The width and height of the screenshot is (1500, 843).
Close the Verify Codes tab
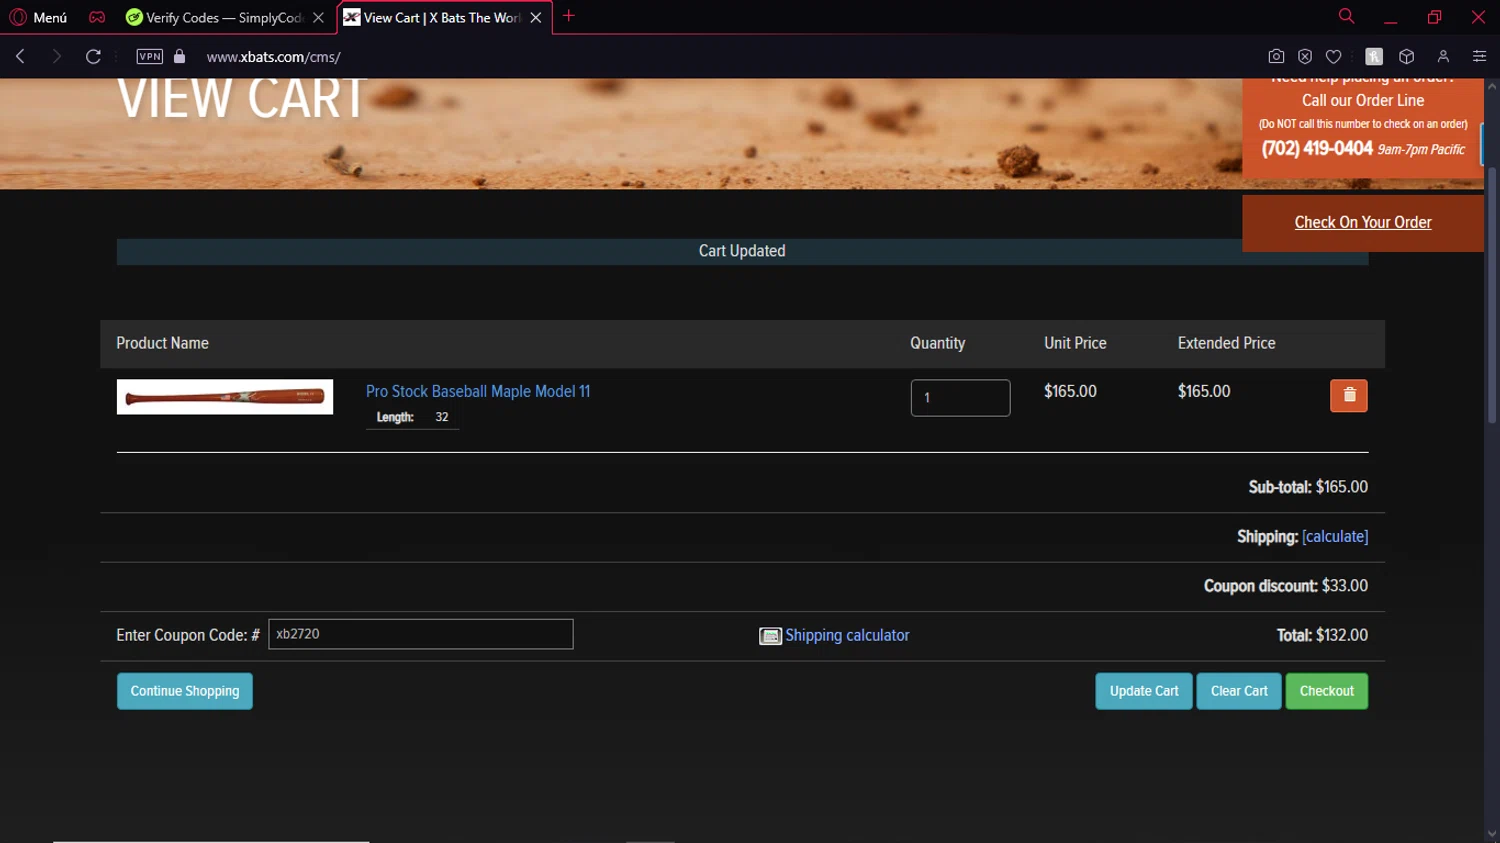pos(318,18)
